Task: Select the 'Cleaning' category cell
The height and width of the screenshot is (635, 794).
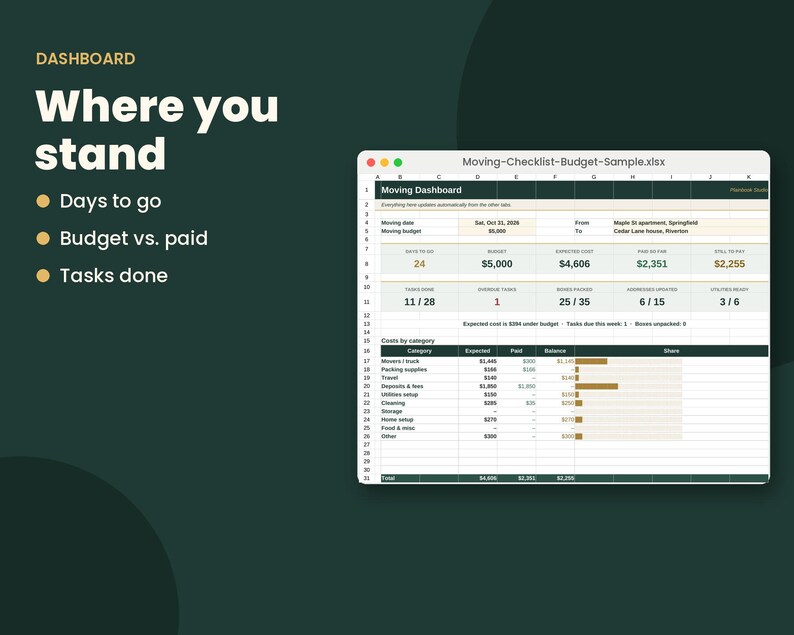Action: [x=419, y=403]
